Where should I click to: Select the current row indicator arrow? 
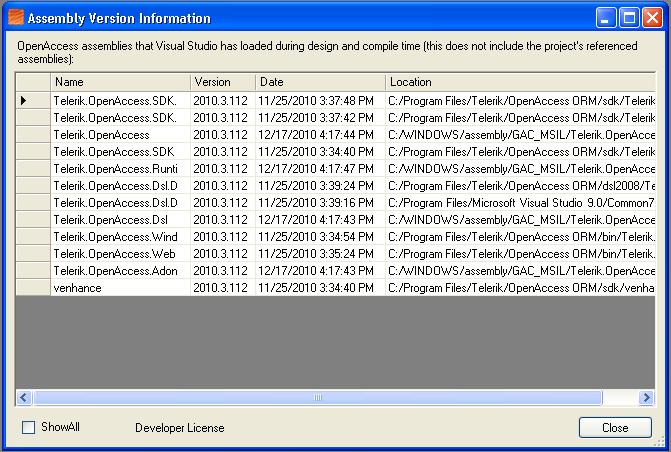click(24, 101)
